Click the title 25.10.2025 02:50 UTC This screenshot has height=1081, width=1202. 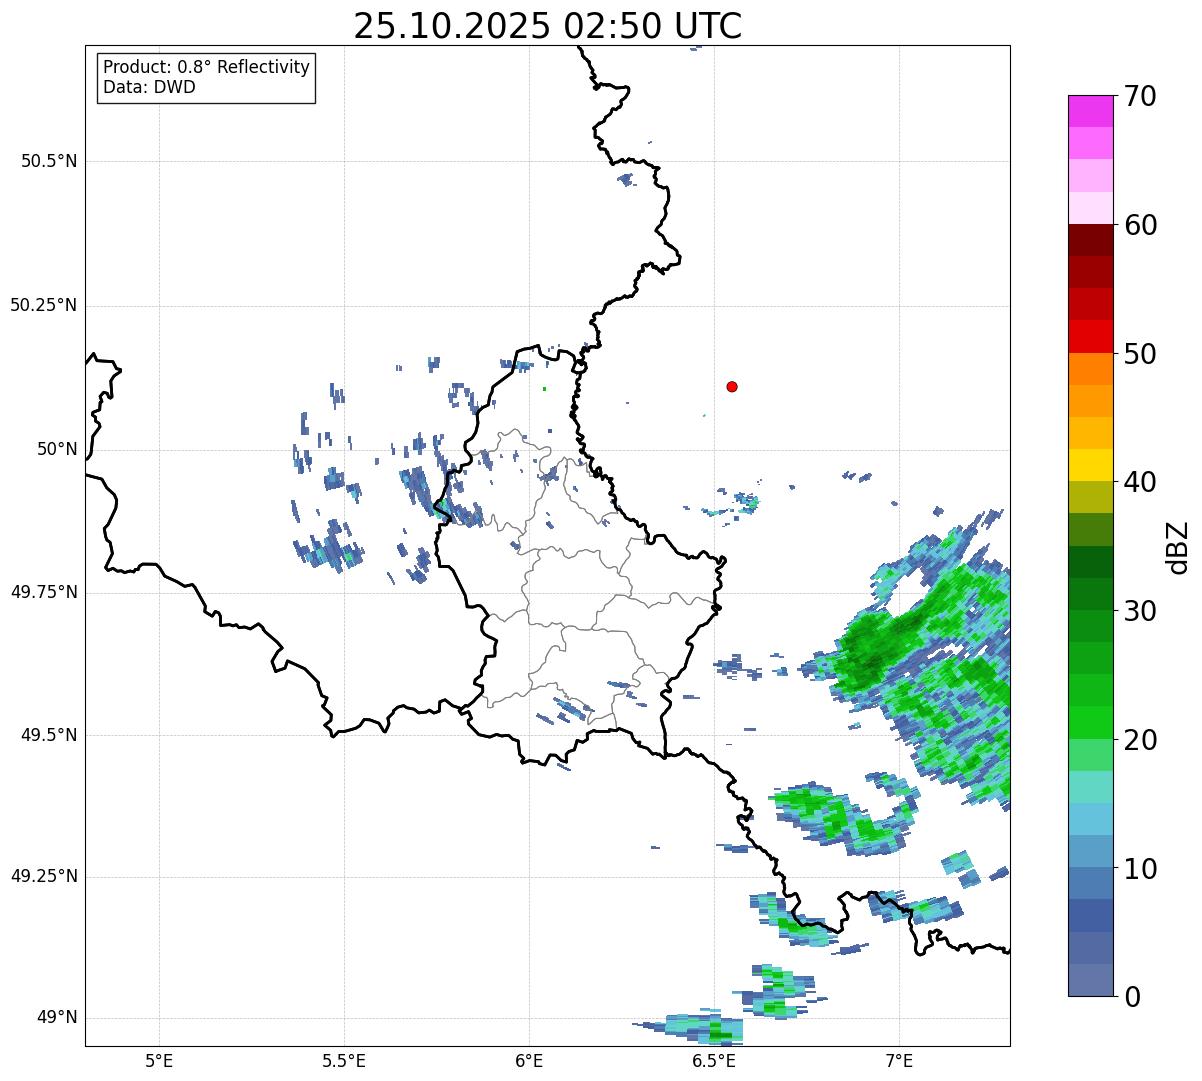click(x=548, y=26)
